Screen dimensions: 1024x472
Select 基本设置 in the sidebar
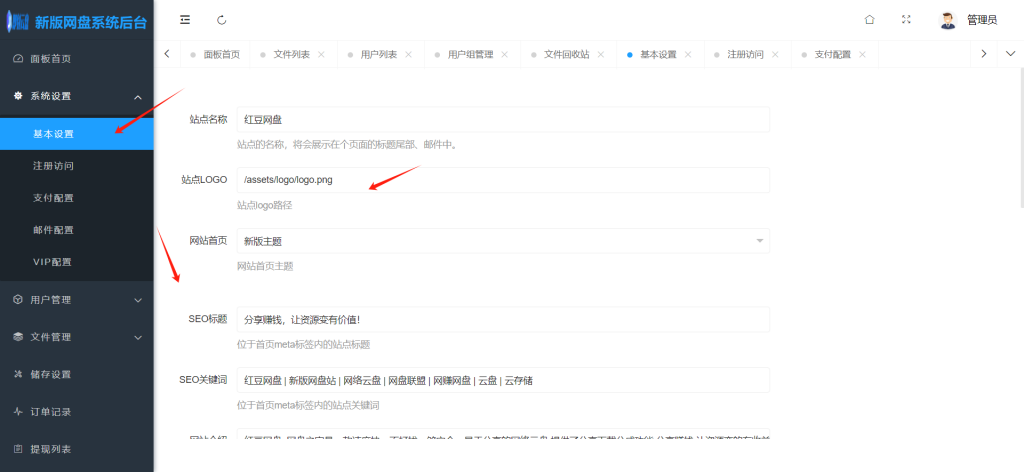pyautogui.click(x=76, y=134)
